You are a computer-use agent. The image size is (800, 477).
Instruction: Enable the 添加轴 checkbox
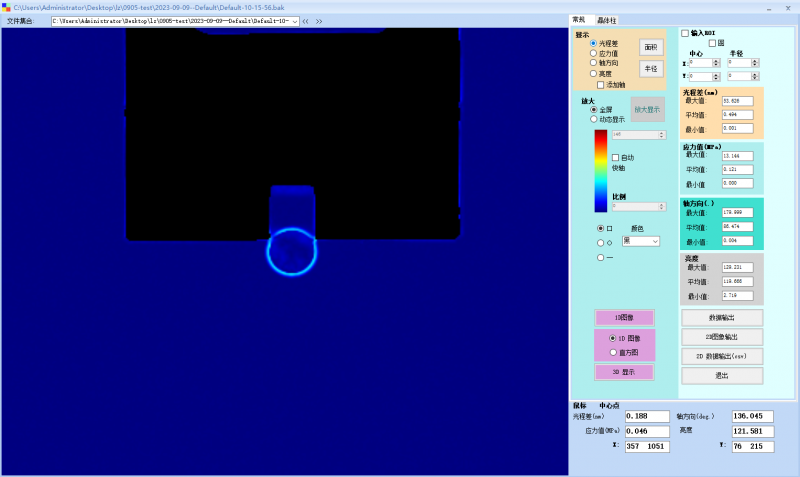click(x=601, y=85)
